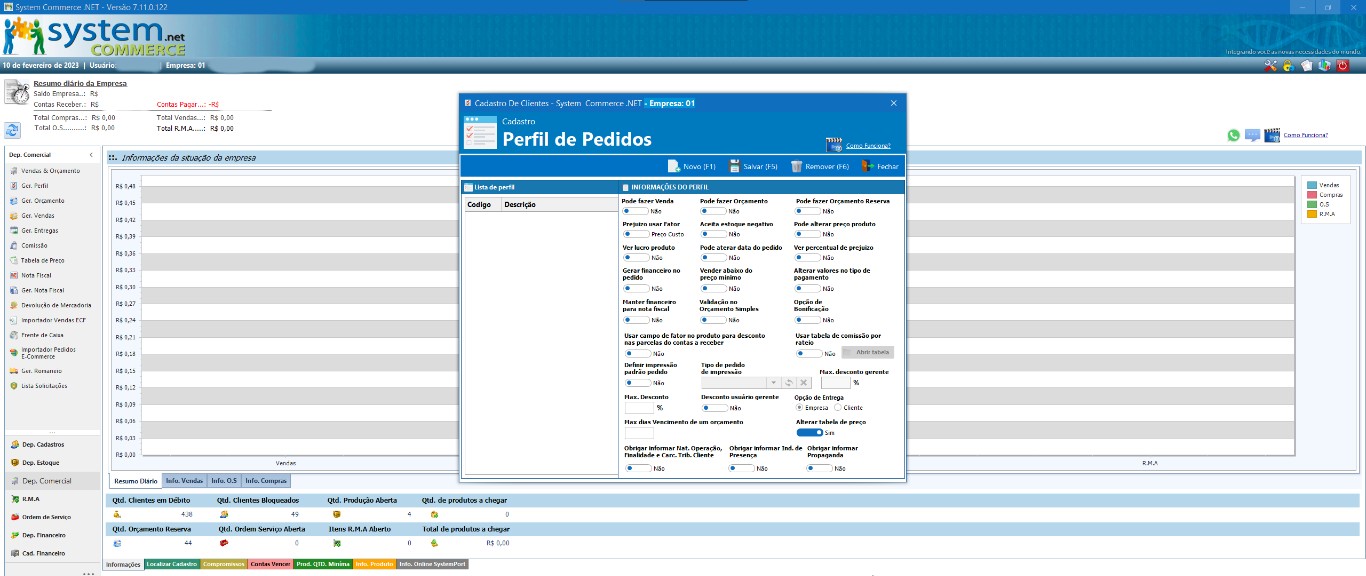Click refresh icon beside Tipo de pedido
1366x576 pixels.
pos(788,382)
